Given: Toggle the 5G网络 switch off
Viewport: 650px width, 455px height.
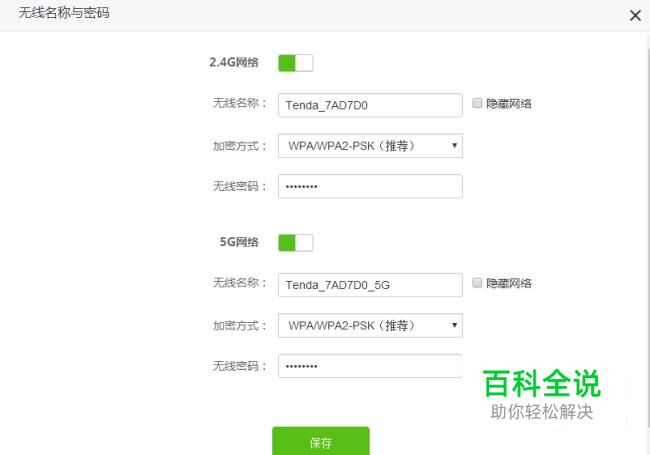Looking at the screenshot, I should tap(296, 243).
